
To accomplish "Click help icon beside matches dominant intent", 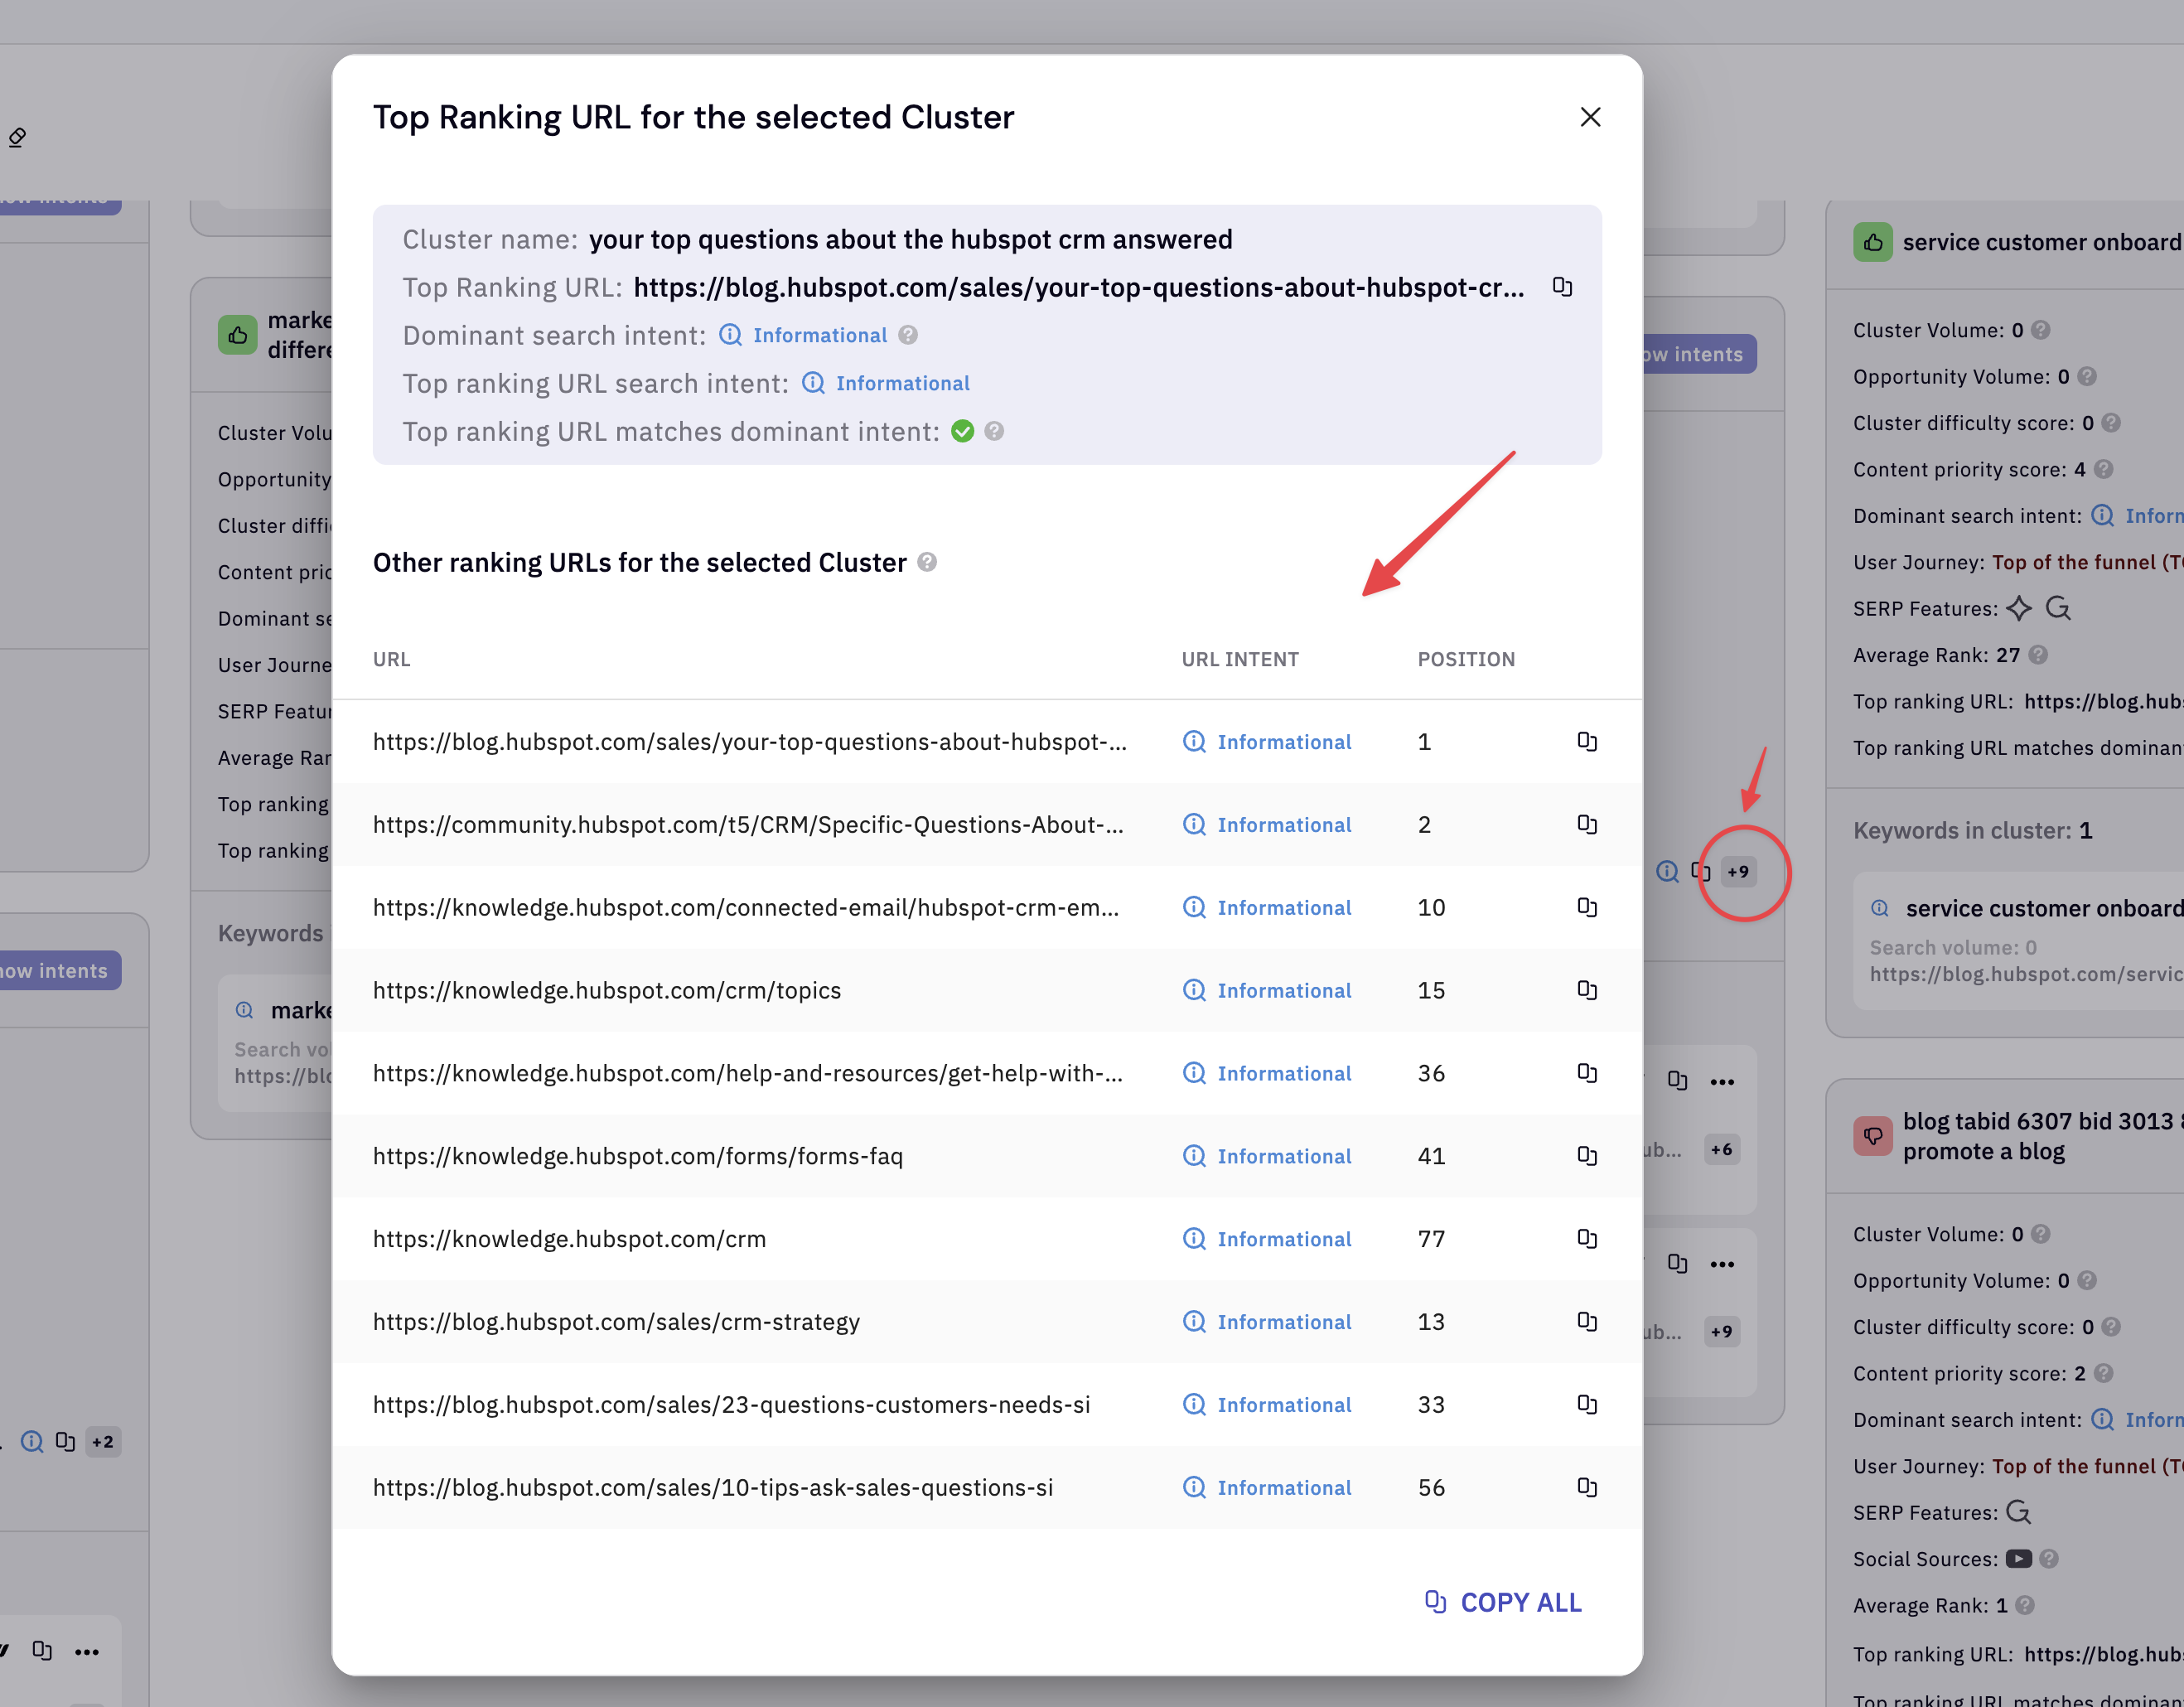I will [994, 431].
